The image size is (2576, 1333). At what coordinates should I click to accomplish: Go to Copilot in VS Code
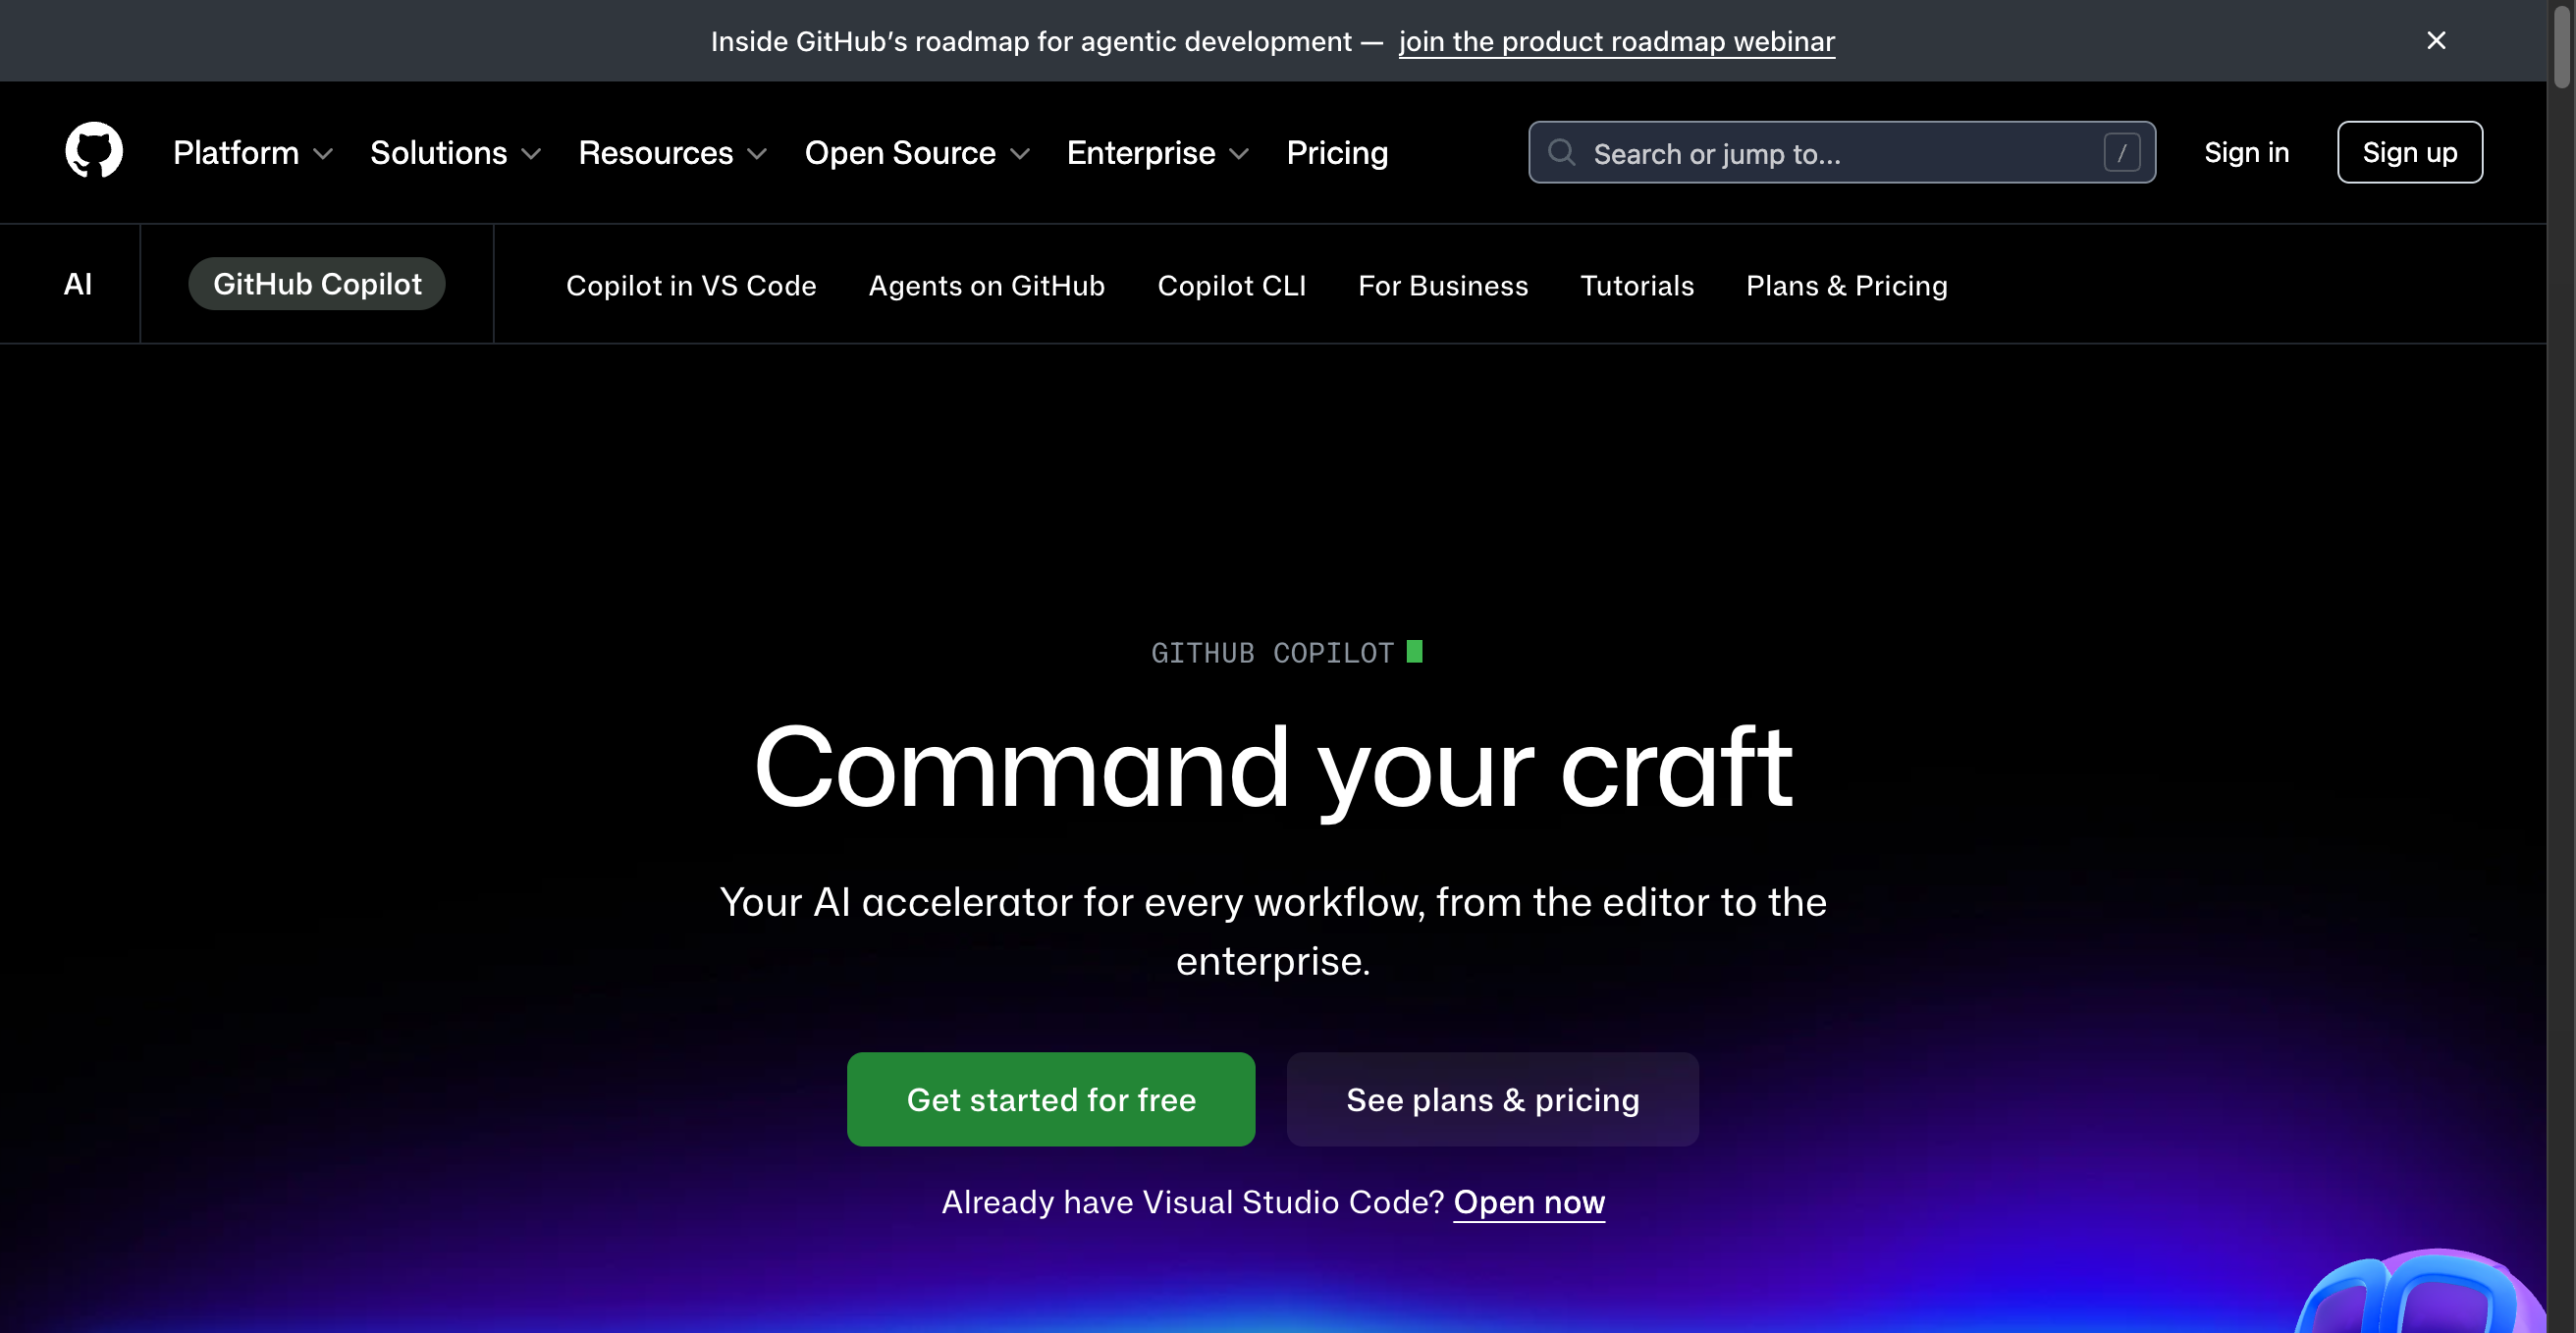(x=691, y=286)
